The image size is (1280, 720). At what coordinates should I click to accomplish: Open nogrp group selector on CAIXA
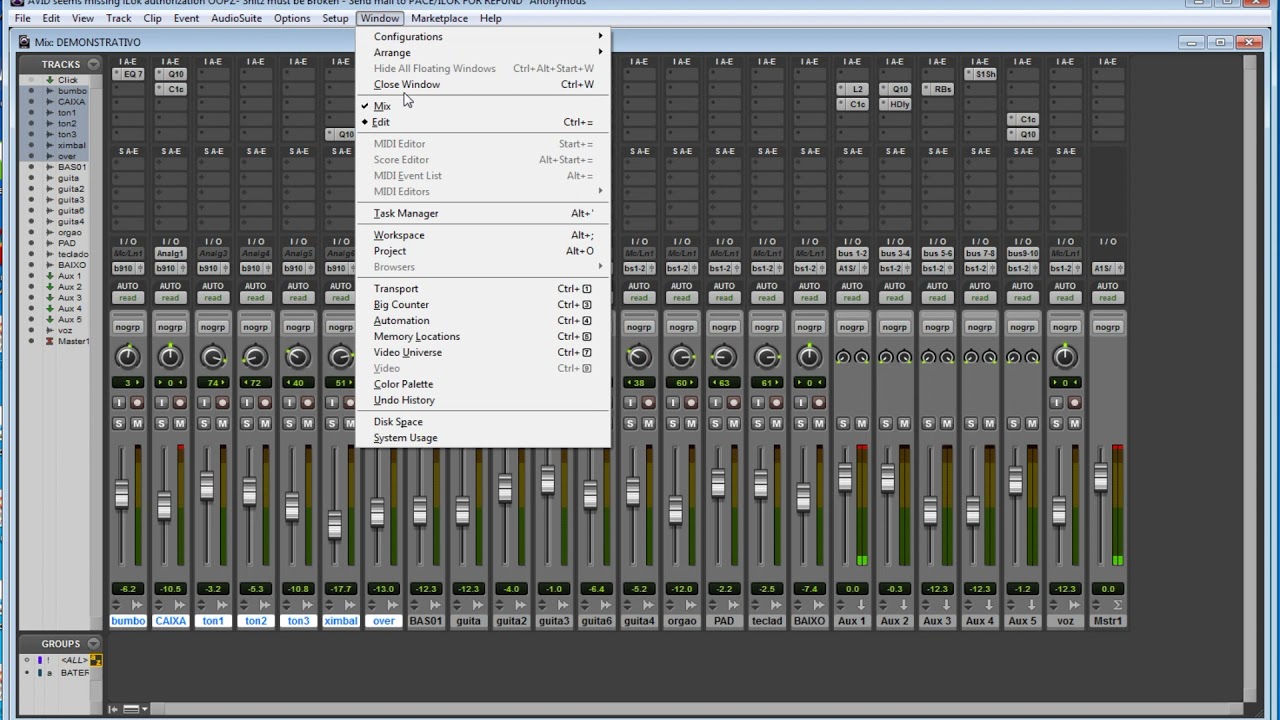[170, 327]
